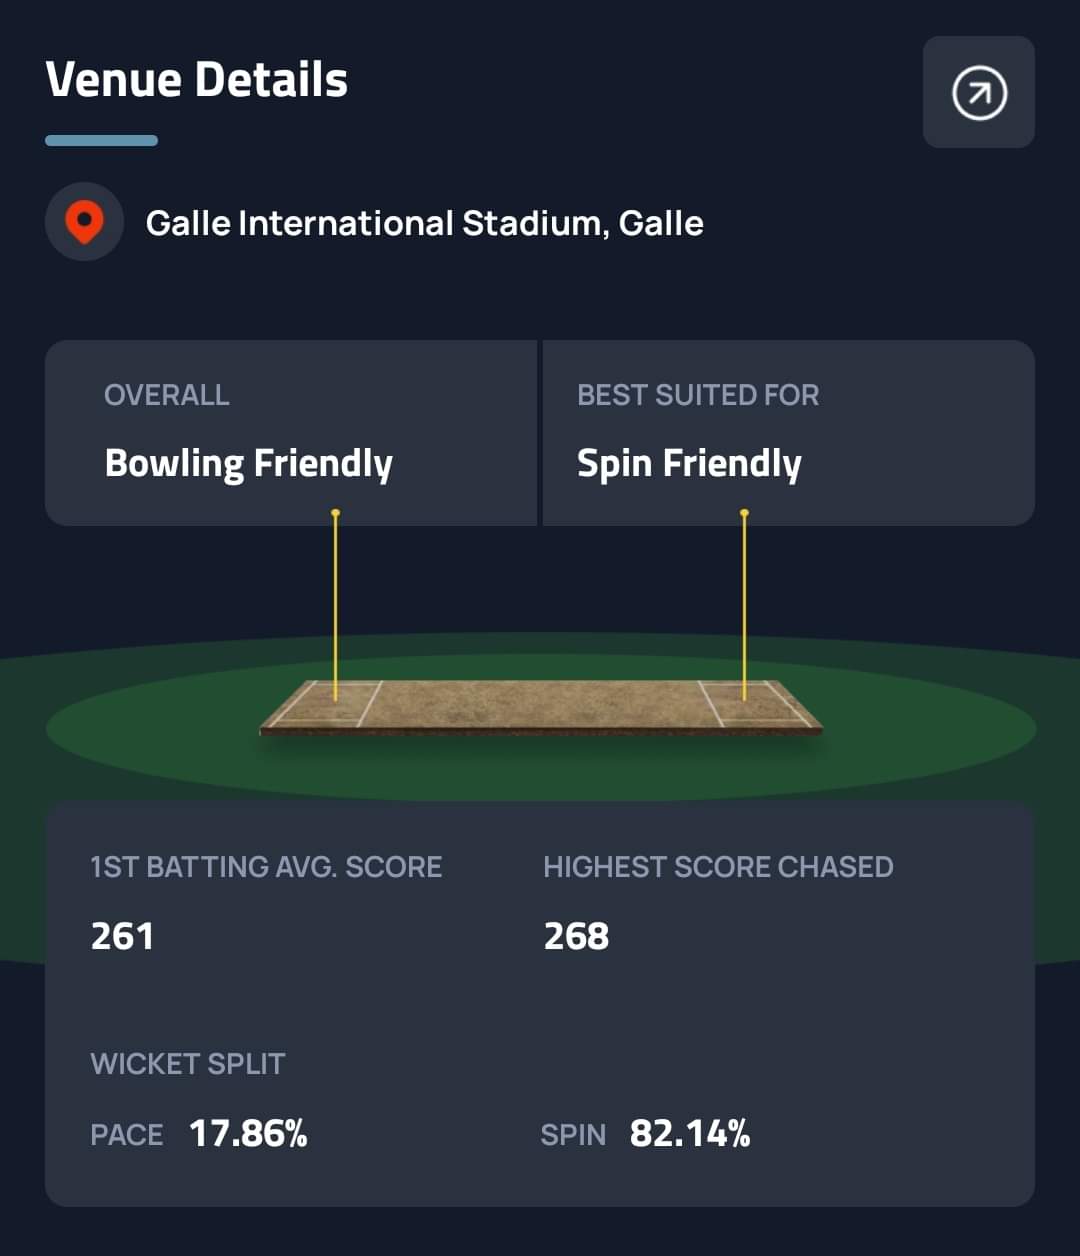Click the Venue Details heading

pyautogui.click(x=197, y=80)
